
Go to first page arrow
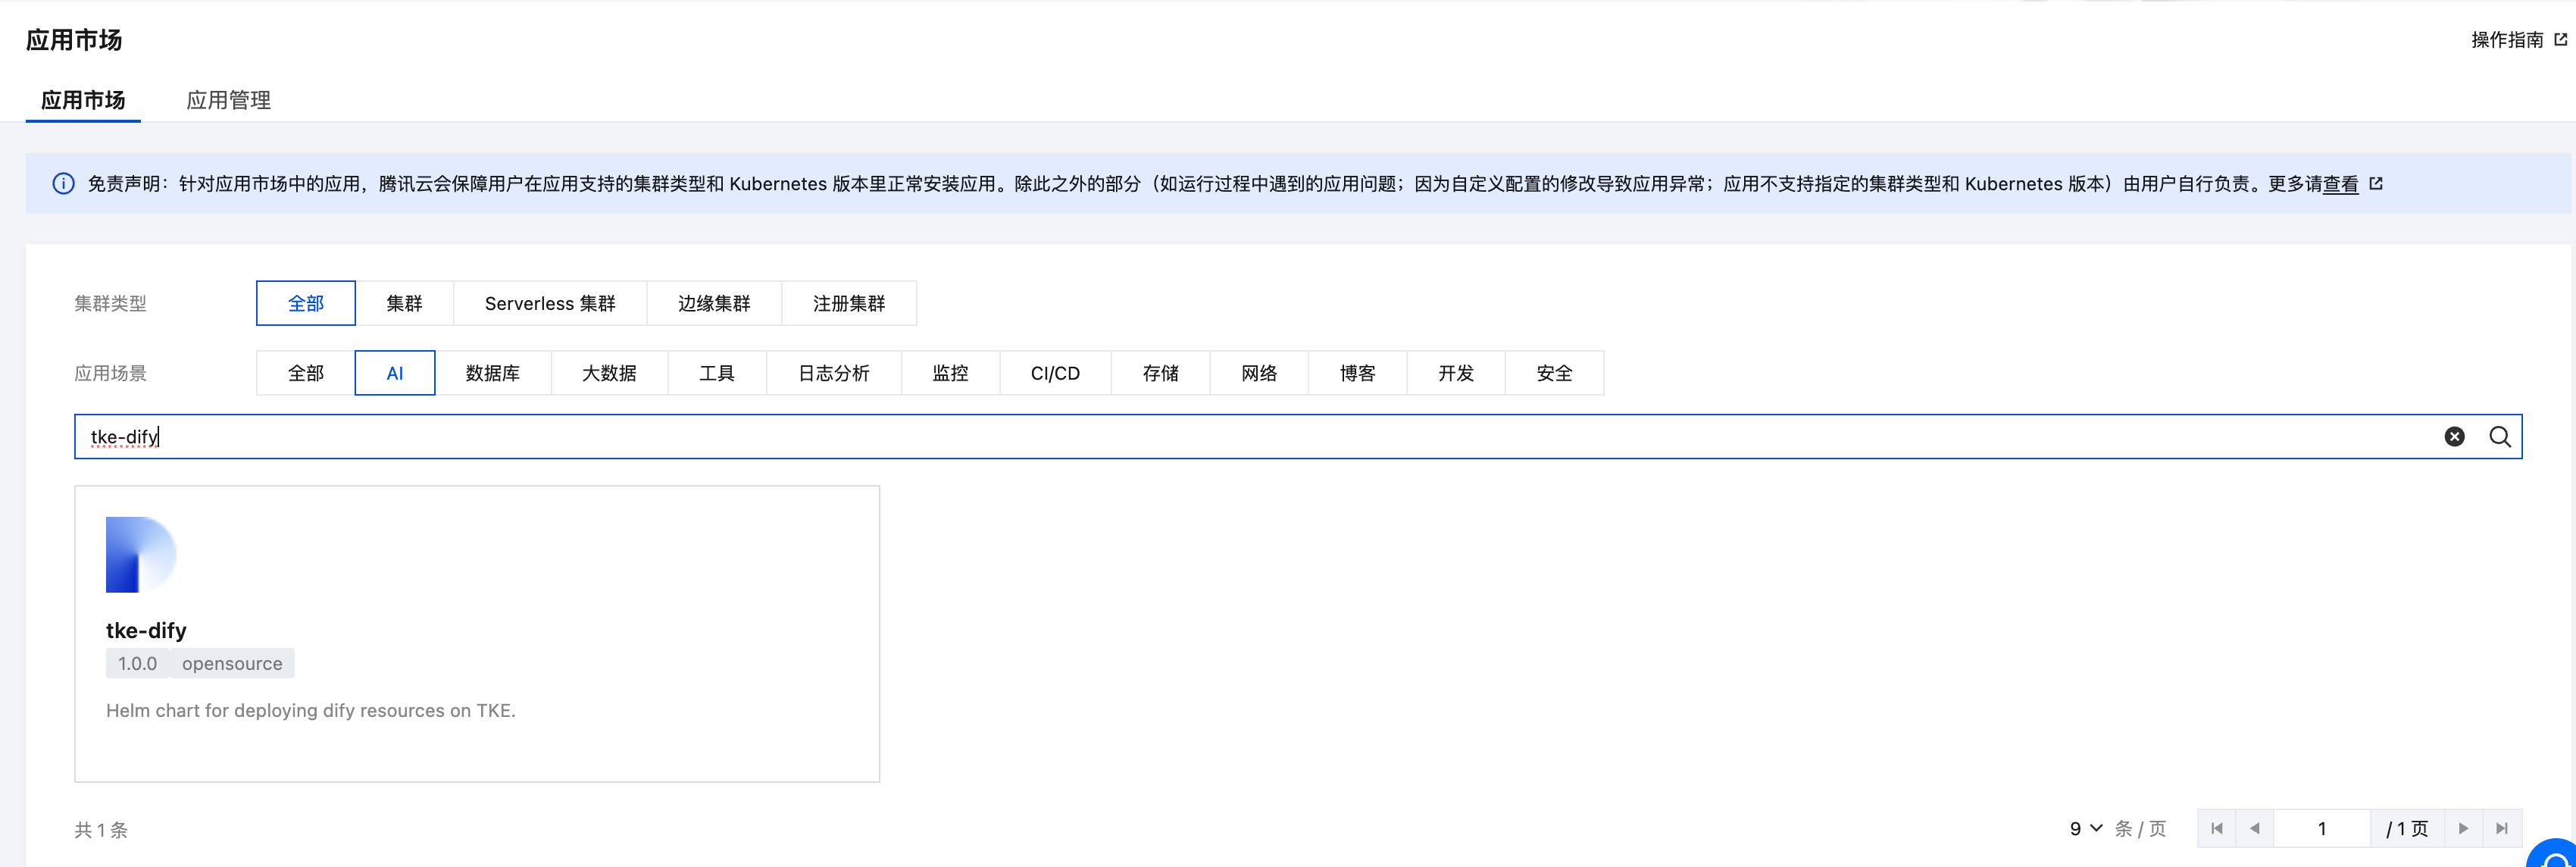pos(2216,828)
